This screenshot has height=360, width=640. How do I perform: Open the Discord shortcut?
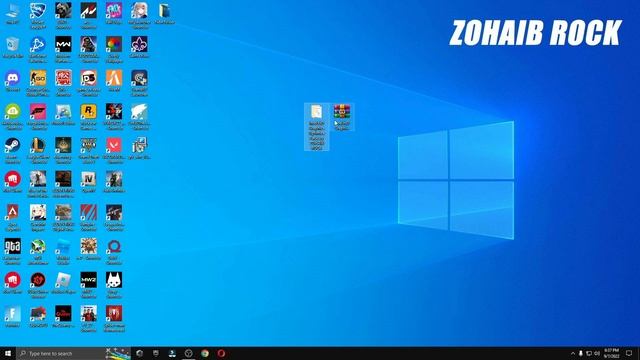(x=13, y=81)
